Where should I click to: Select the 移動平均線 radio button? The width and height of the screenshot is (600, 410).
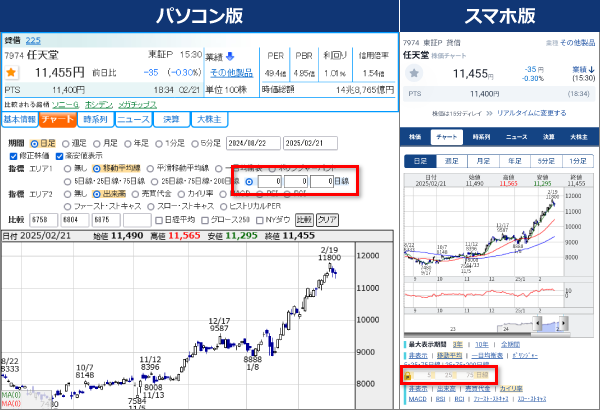[96, 169]
